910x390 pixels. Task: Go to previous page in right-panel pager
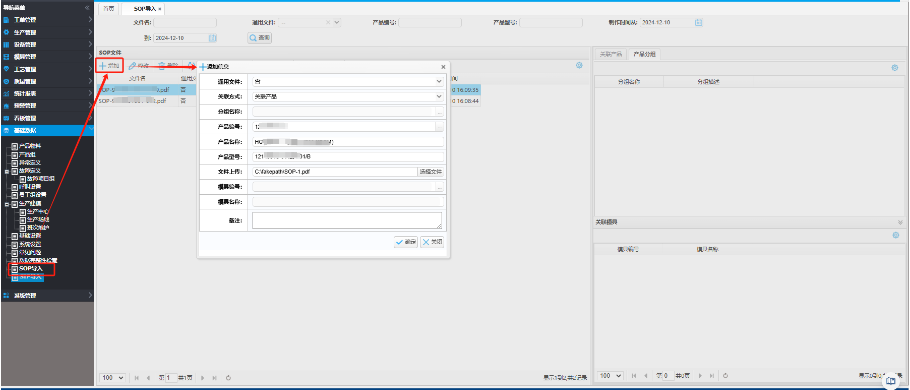pyautogui.click(x=645, y=375)
